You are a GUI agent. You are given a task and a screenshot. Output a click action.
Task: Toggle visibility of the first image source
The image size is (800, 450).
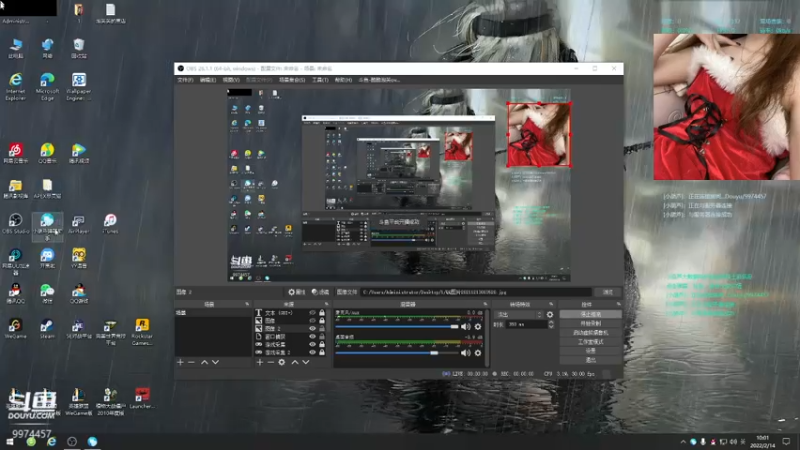coord(312,321)
